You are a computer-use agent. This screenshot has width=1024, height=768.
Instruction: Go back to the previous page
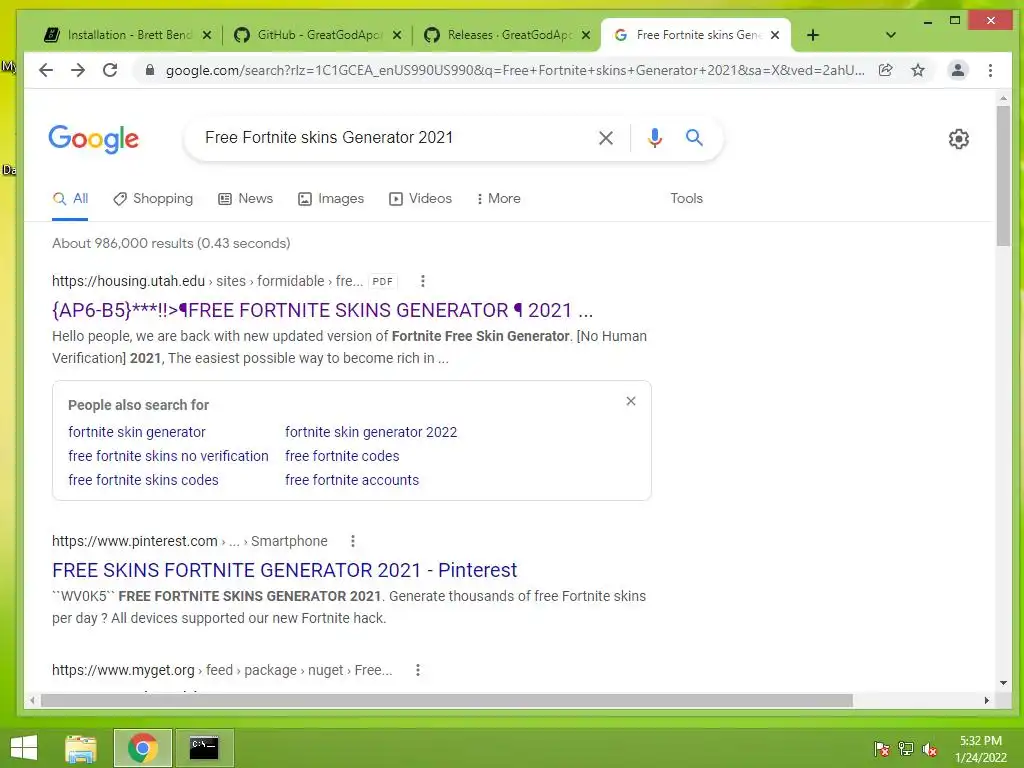pyautogui.click(x=46, y=70)
